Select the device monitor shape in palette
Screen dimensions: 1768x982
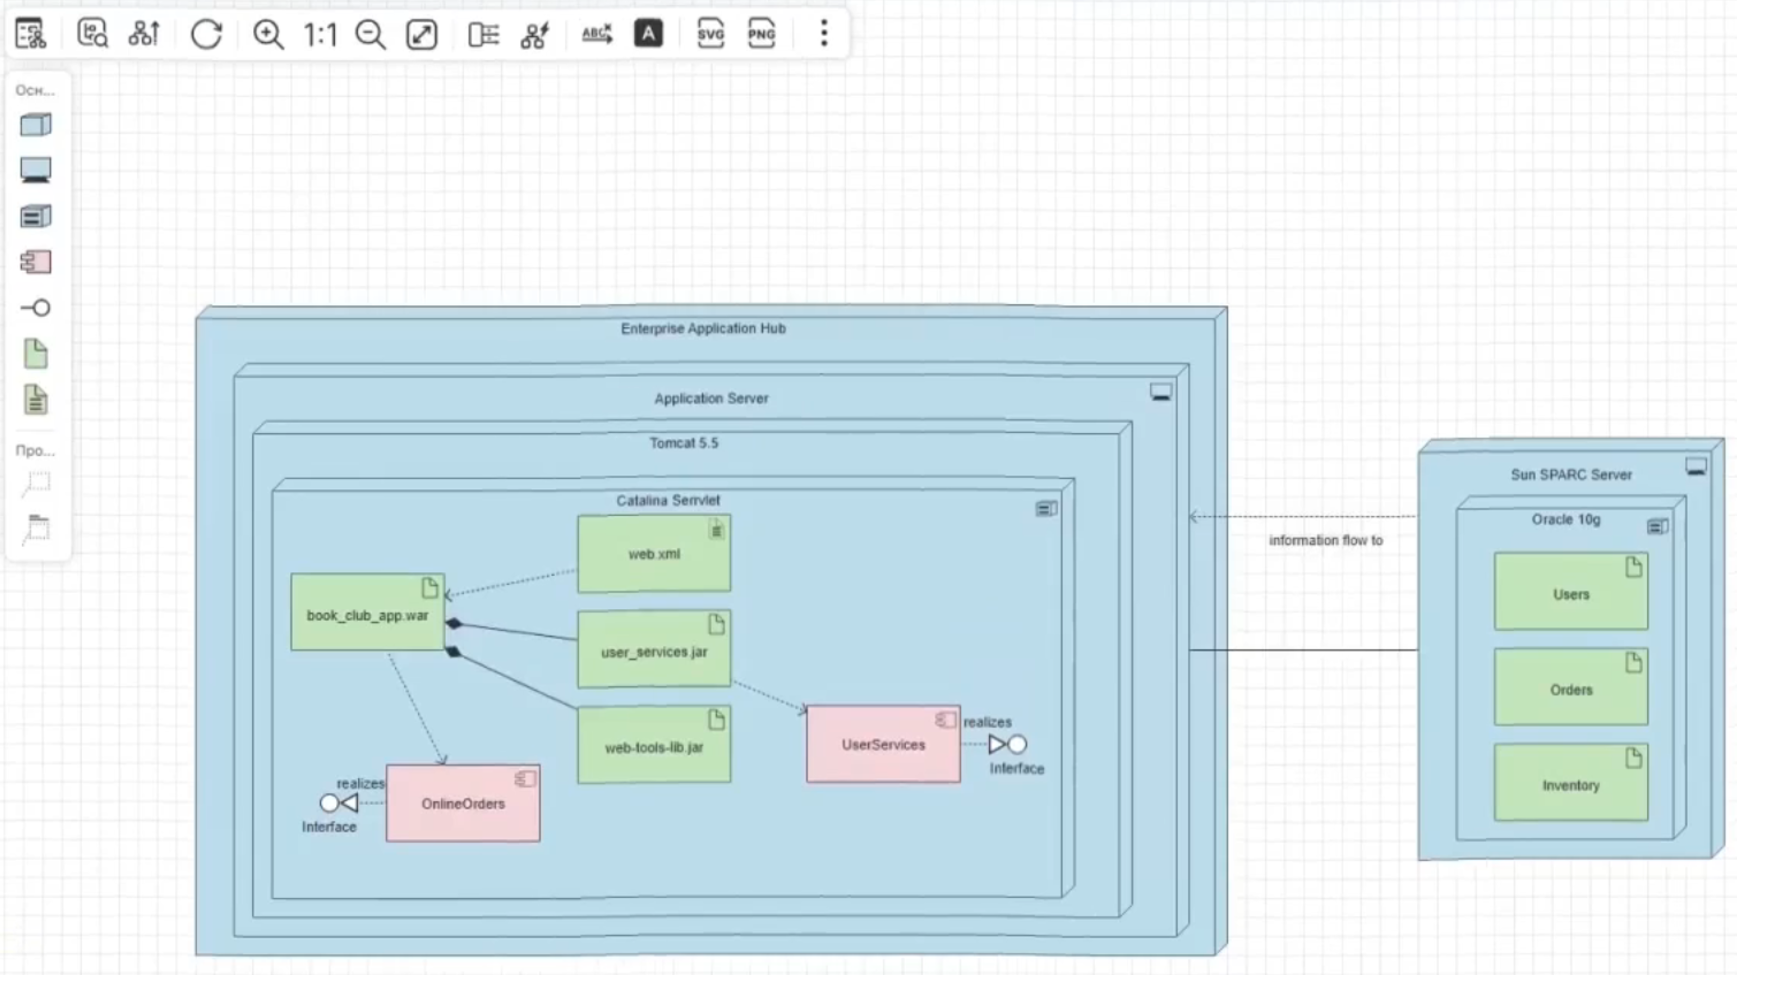pyautogui.click(x=36, y=170)
